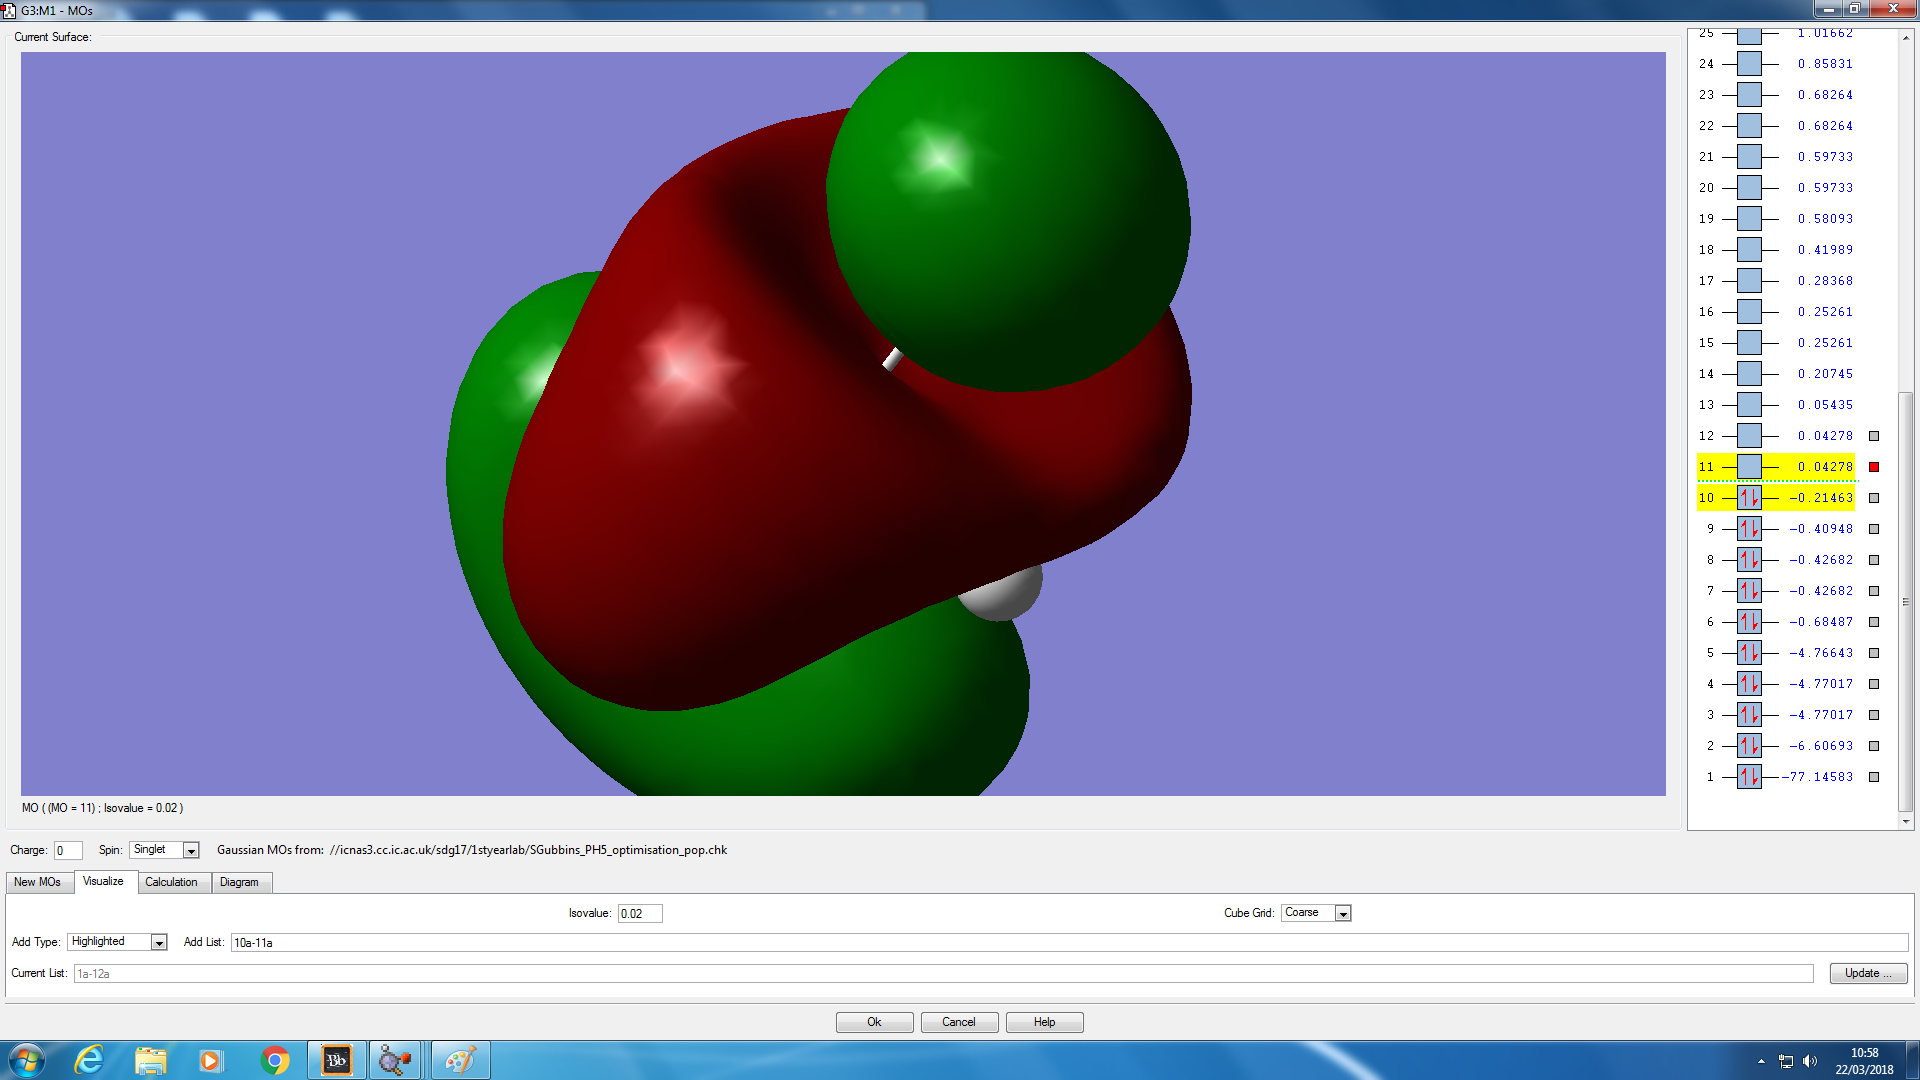The height and width of the screenshot is (1080, 1920).
Task: Open Windows Explorer folder in taskbar
Action: click(x=150, y=1060)
